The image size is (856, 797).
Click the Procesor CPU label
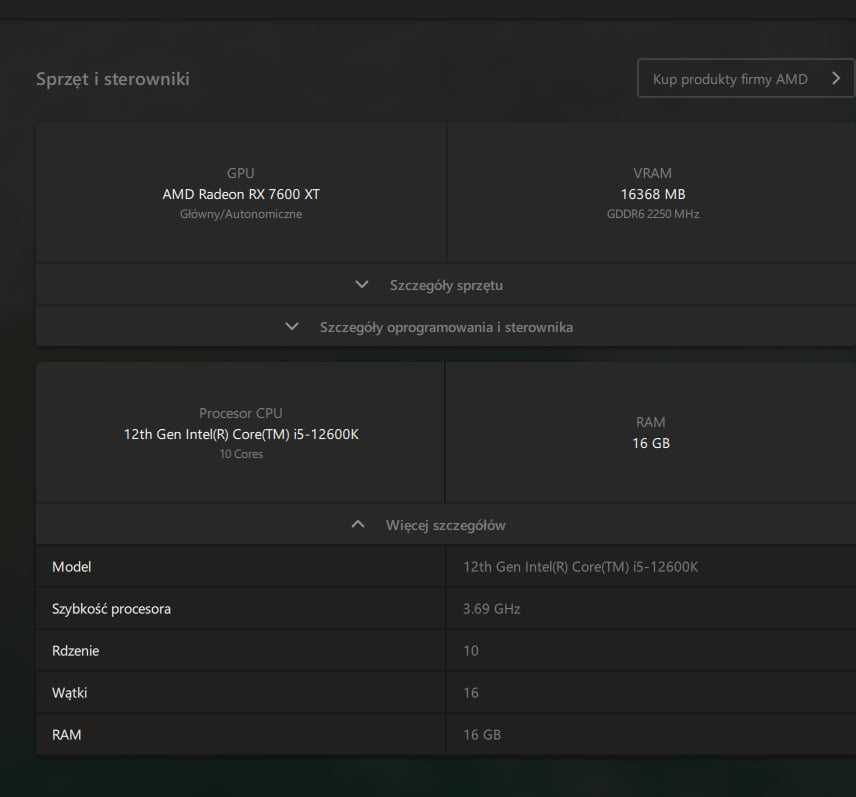[241, 413]
